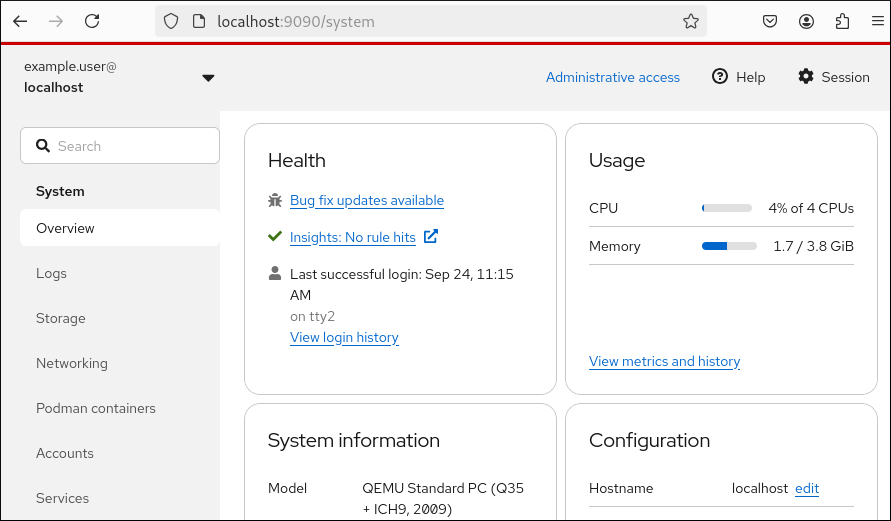Reload the page with the refresh icon
Image resolution: width=891 pixels, height=521 pixels.
pos(92,22)
